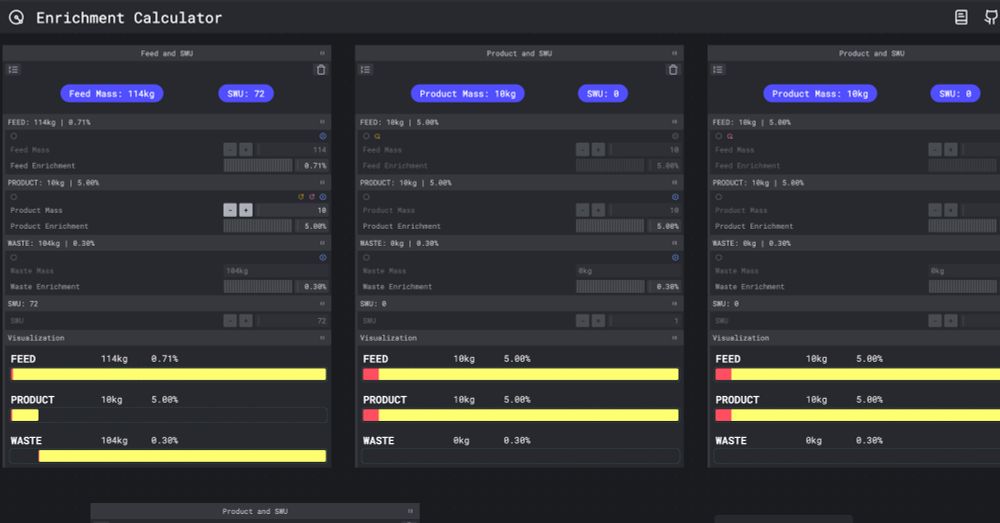1000x523 pixels.
Task: Select radio circle in right-hand panel PRODUCT section
Action: click(x=719, y=196)
